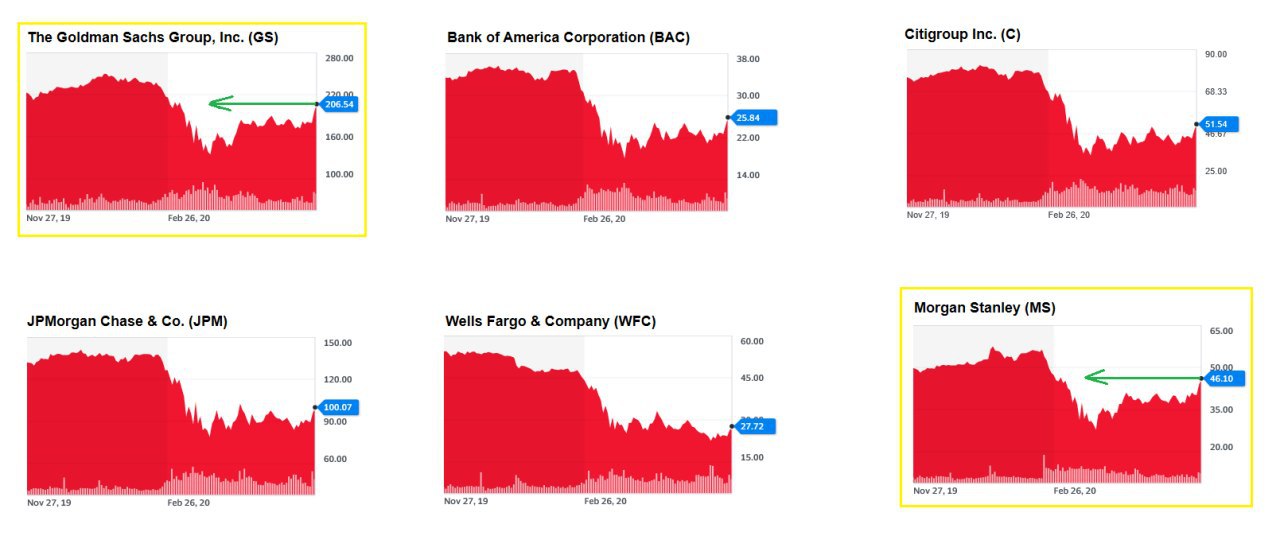This screenshot has height=559, width=1280.
Task: Click the 100.07 price label badge
Action: coord(338,408)
